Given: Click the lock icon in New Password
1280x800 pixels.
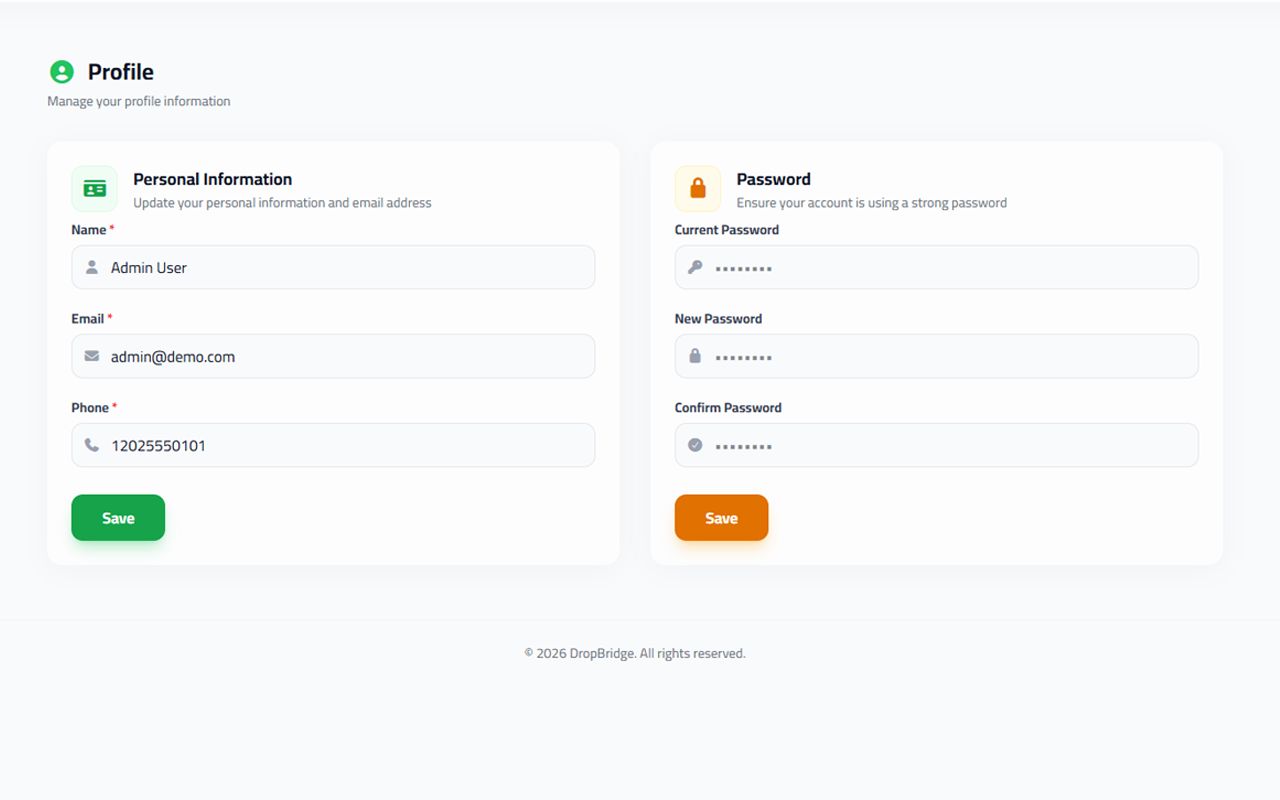Looking at the screenshot, I should pyautogui.click(x=695, y=357).
